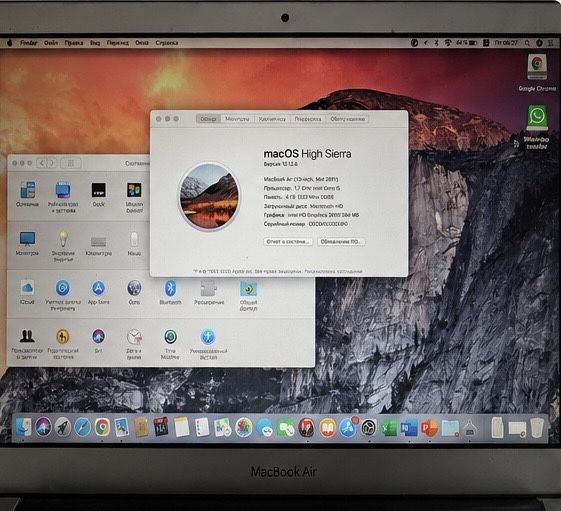
Task: Open the Apple menu
Action: pyautogui.click(x=10, y=43)
